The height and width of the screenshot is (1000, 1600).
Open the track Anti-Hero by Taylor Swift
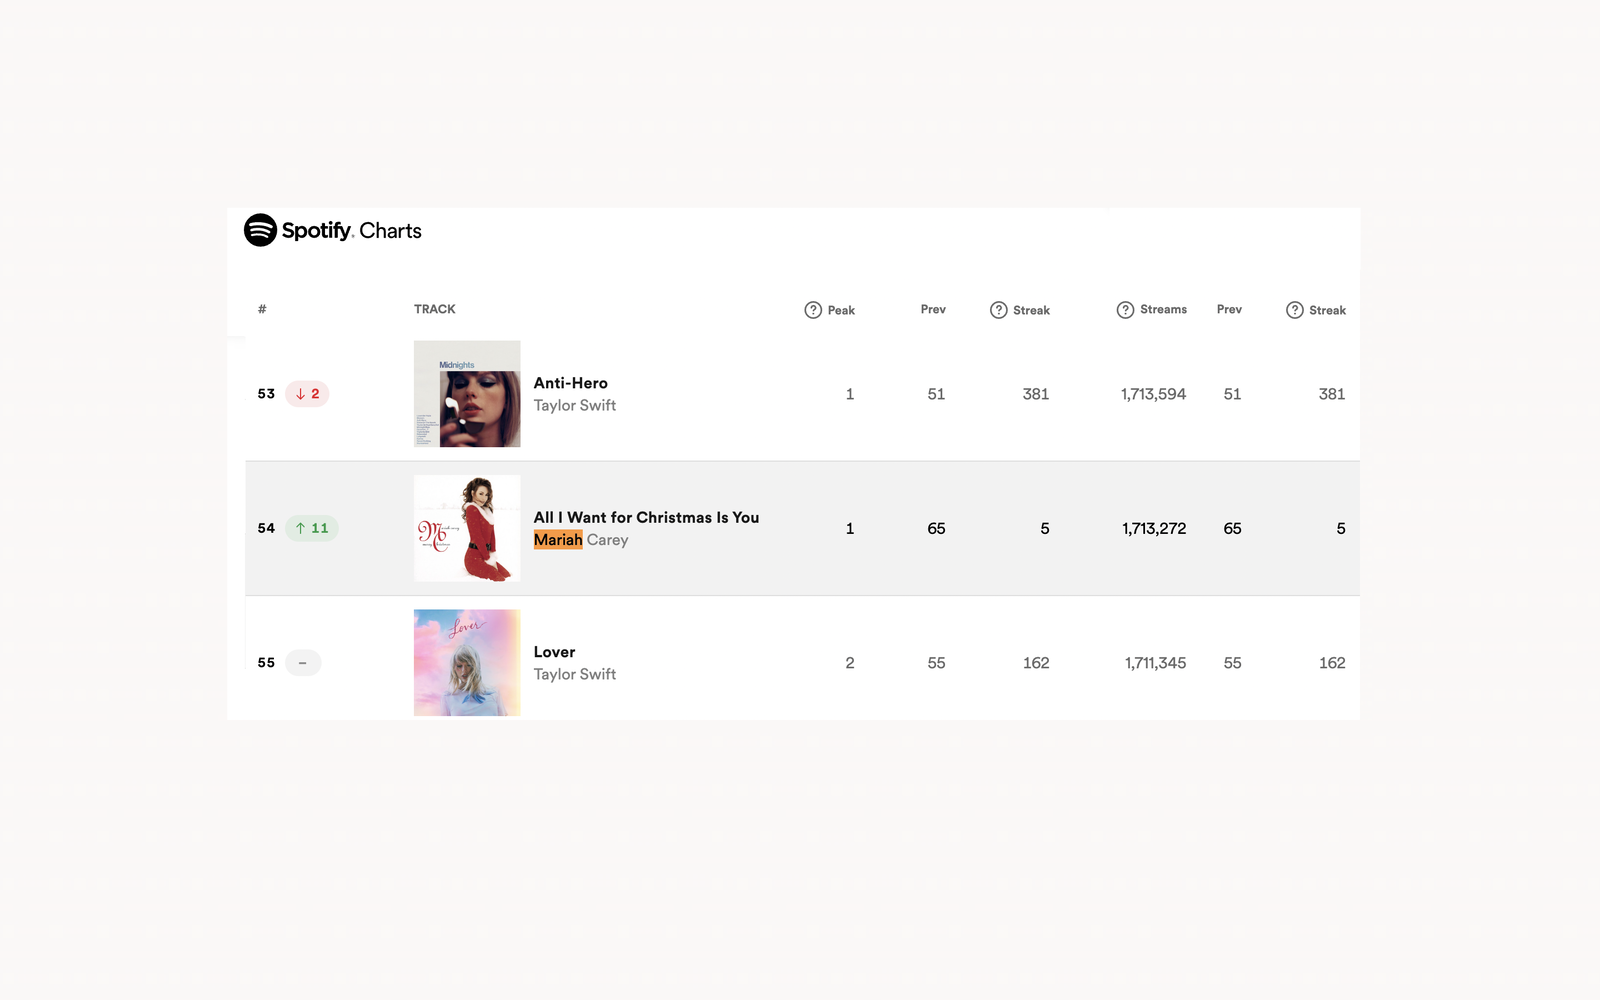tap(570, 382)
